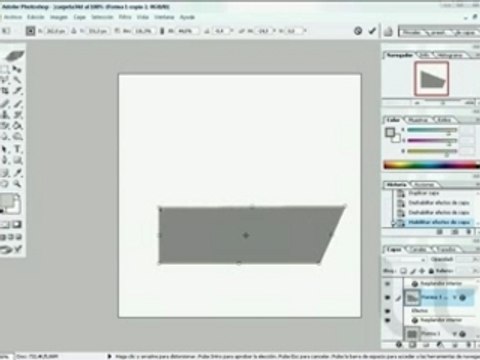This screenshot has width=480, height=360.
Task: Toggle lock position in Layers panel
Action: [x=422, y=271]
